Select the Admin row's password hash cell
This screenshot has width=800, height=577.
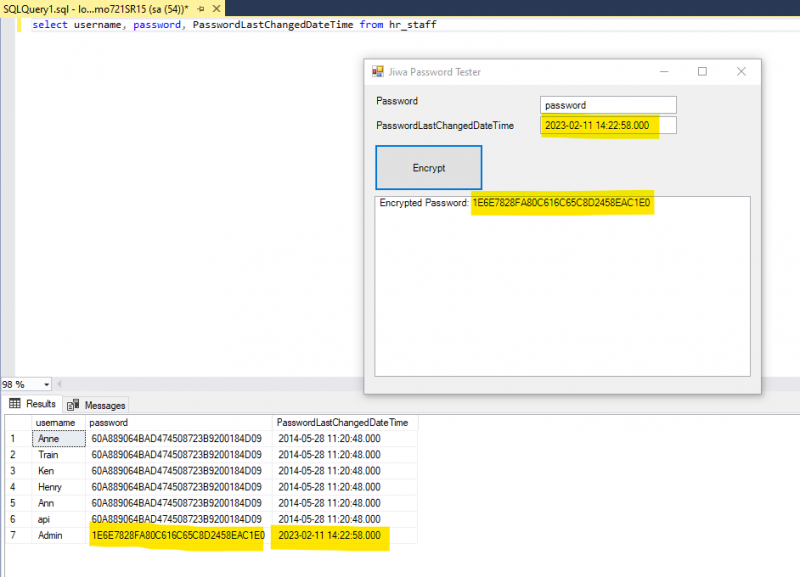[178, 536]
